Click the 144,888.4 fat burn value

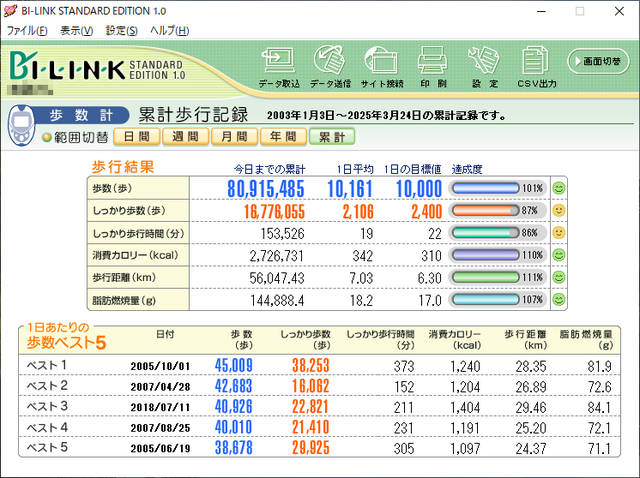277,301
